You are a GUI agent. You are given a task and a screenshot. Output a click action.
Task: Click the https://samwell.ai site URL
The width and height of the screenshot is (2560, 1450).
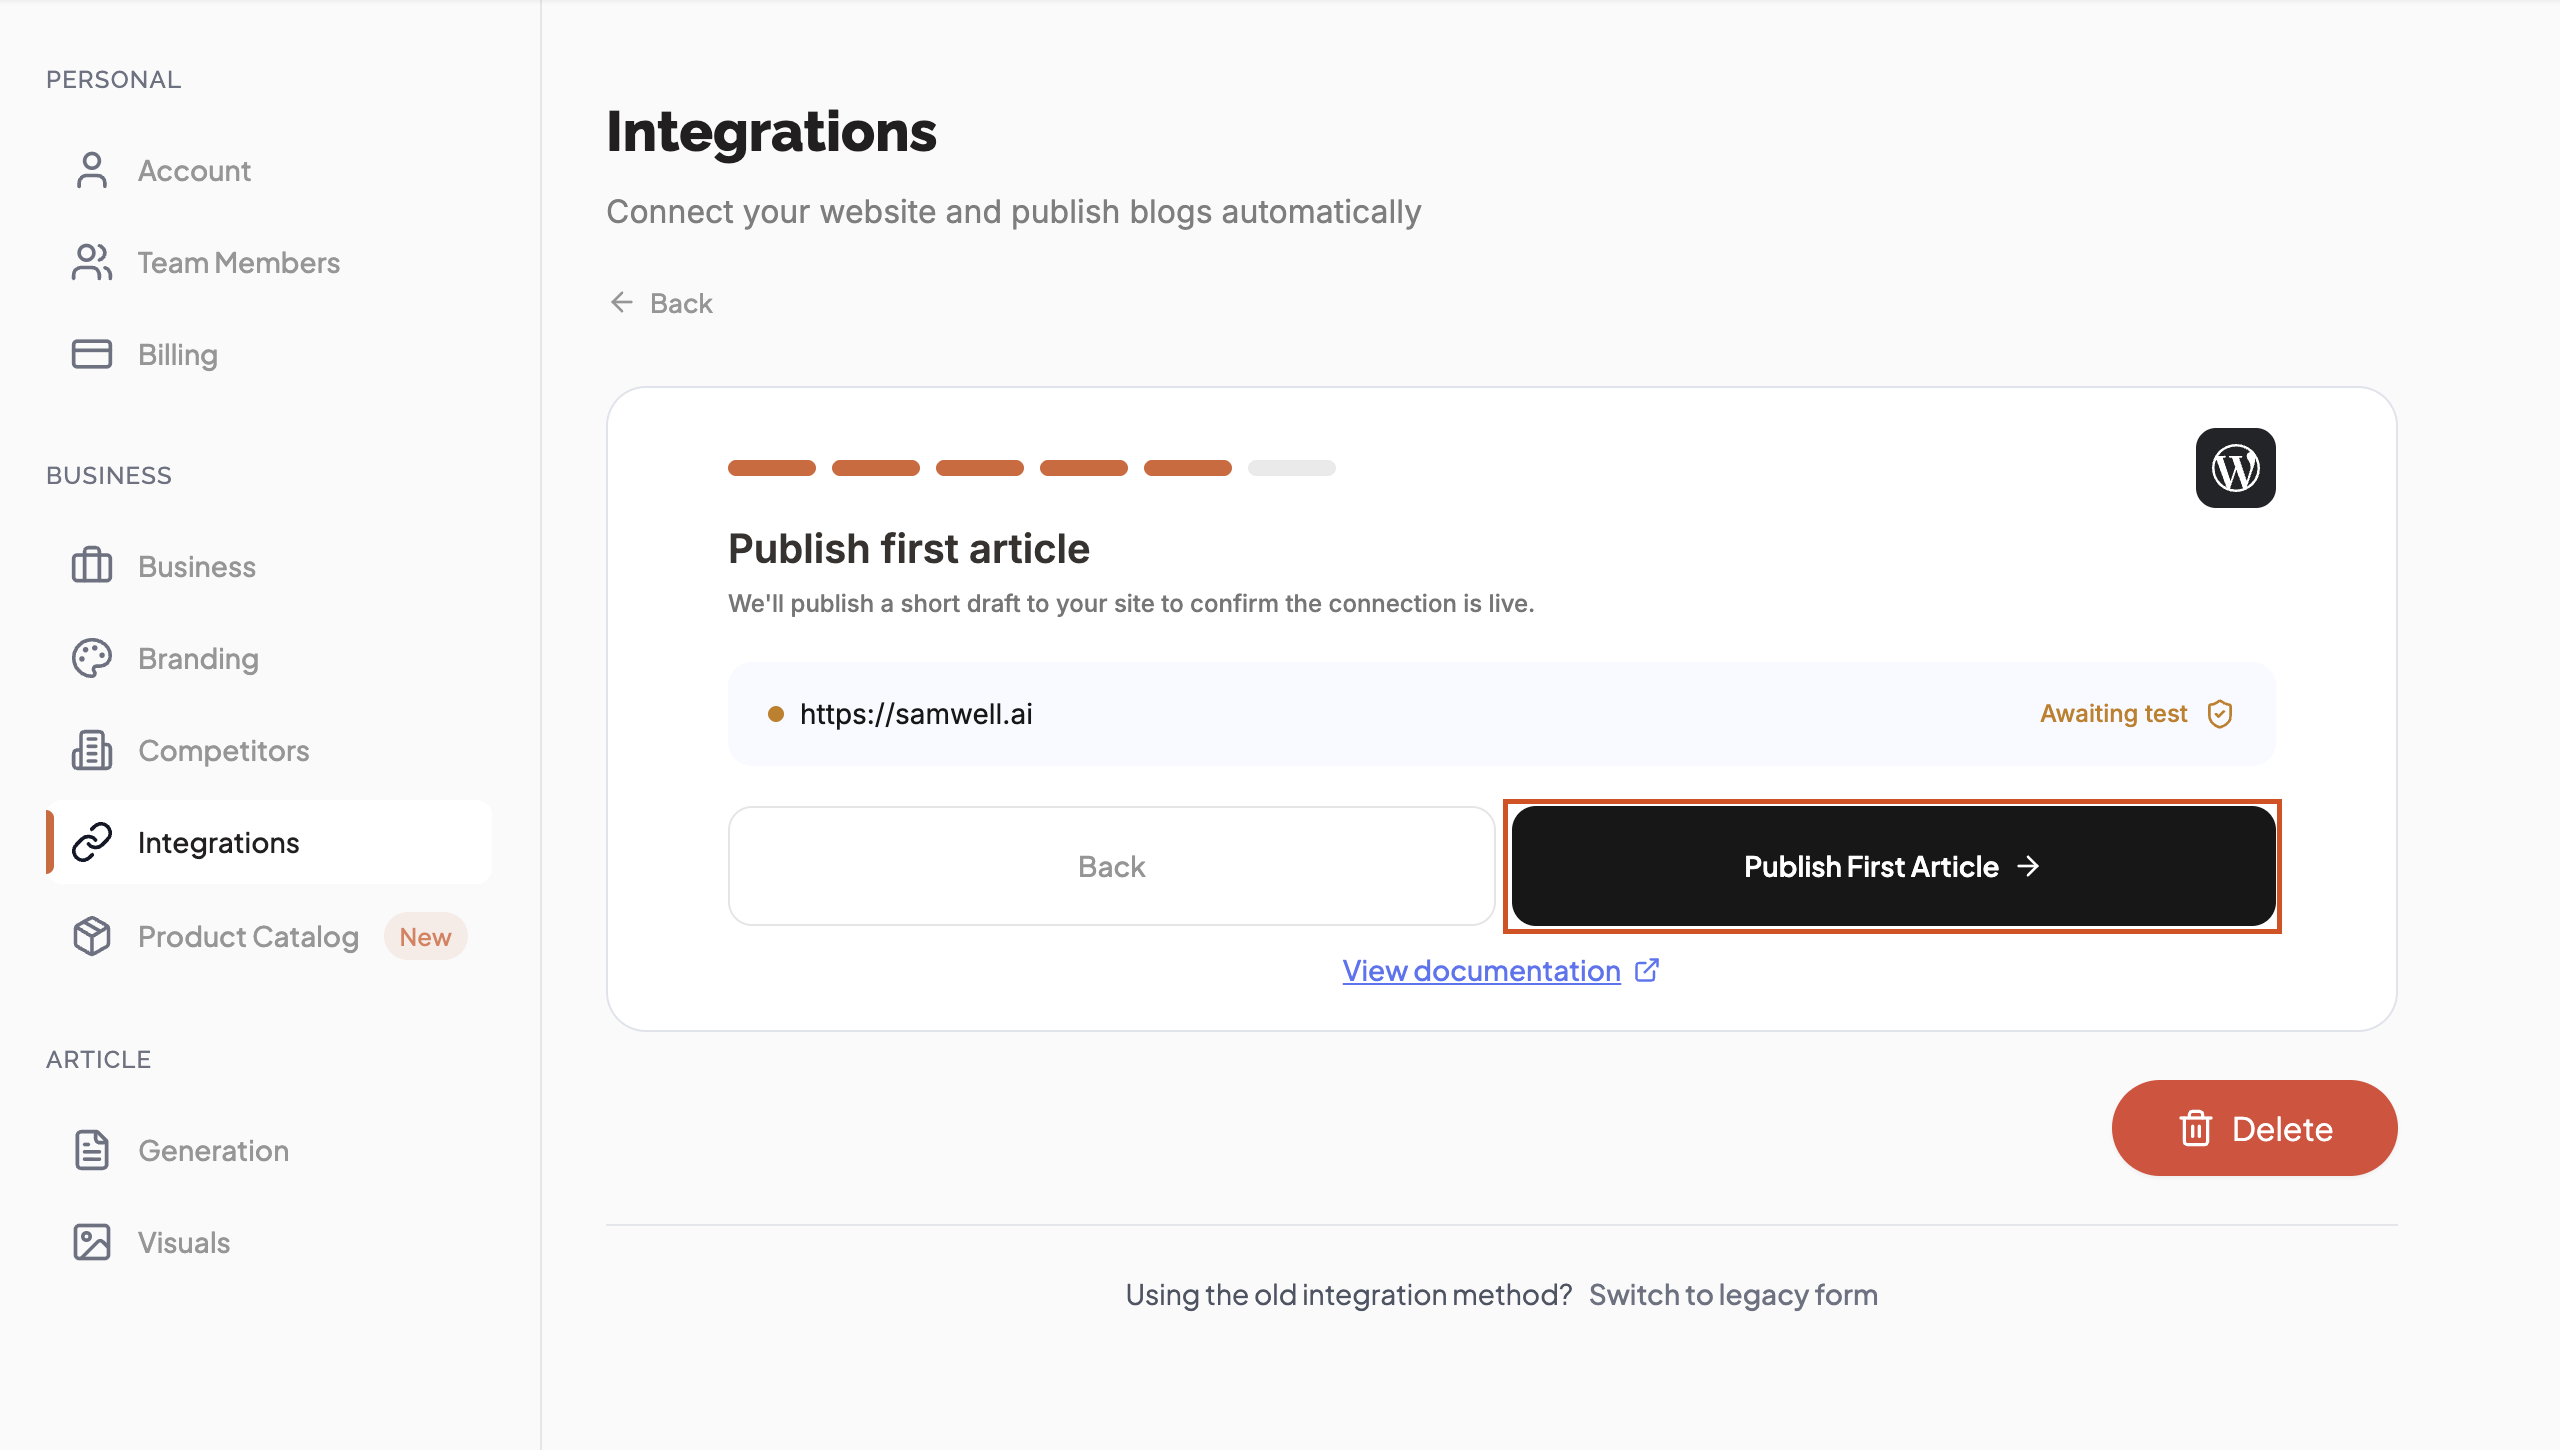916,714
